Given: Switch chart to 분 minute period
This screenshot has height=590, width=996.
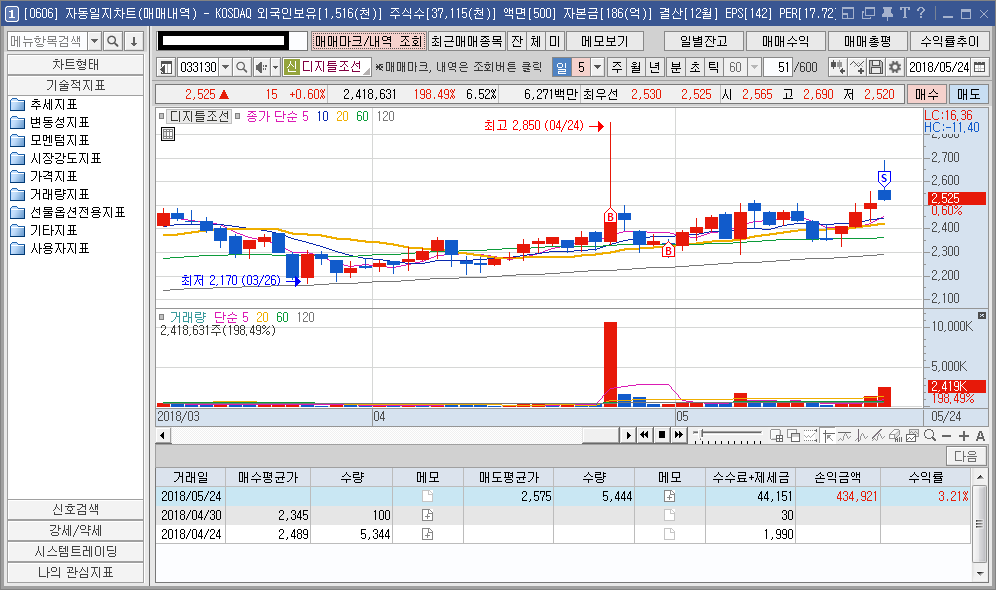Looking at the screenshot, I should tap(676, 67).
